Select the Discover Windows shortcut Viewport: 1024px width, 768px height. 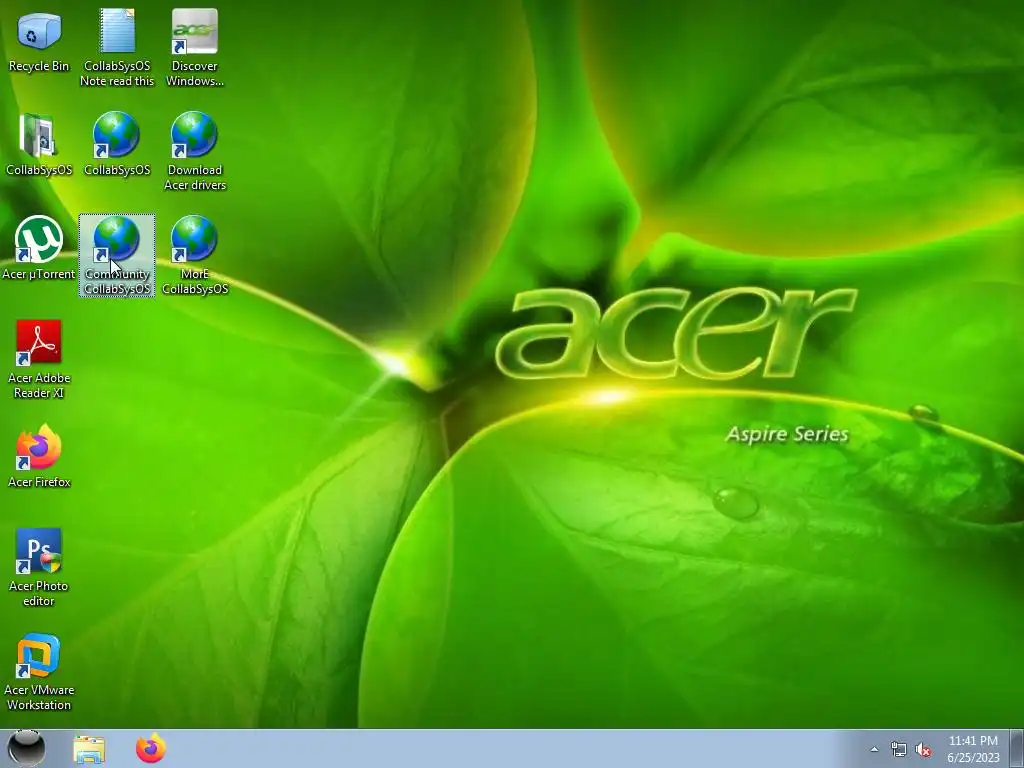[x=195, y=48]
